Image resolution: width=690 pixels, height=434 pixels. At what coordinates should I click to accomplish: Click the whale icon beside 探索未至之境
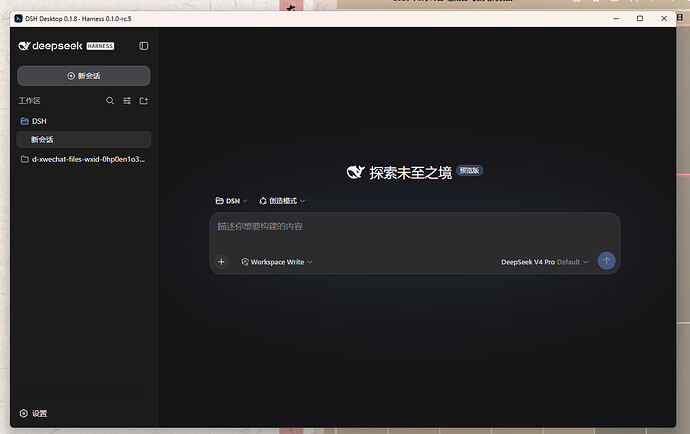(x=356, y=172)
